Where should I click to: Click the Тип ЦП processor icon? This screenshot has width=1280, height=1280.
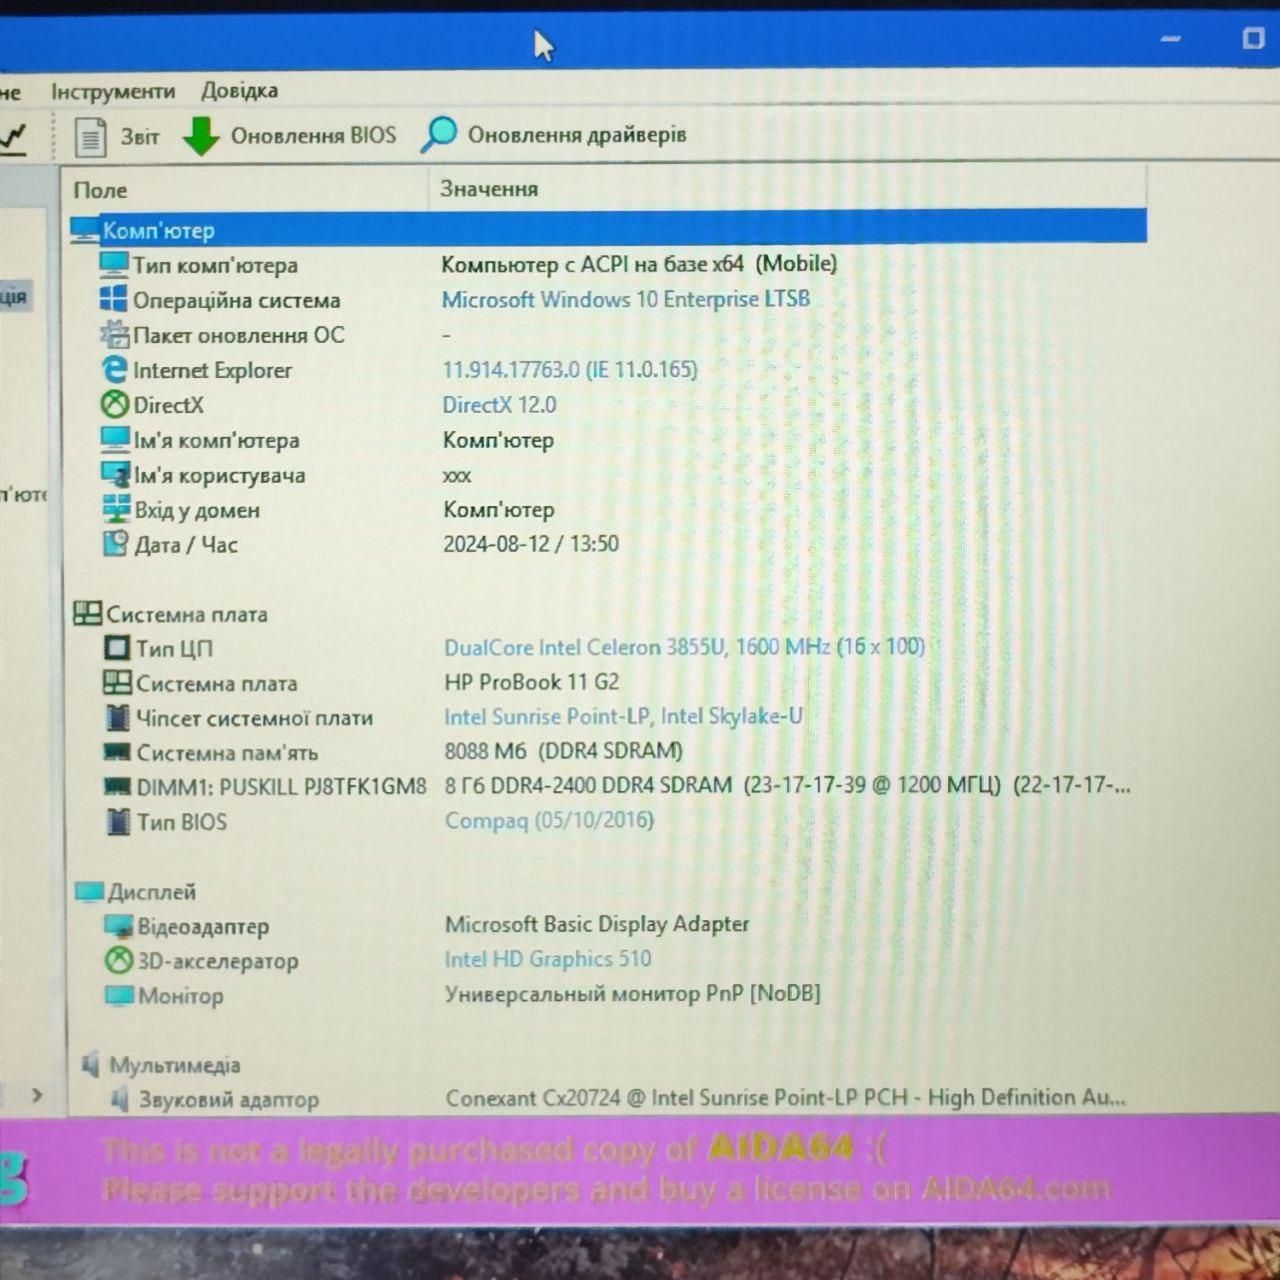pos(118,648)
